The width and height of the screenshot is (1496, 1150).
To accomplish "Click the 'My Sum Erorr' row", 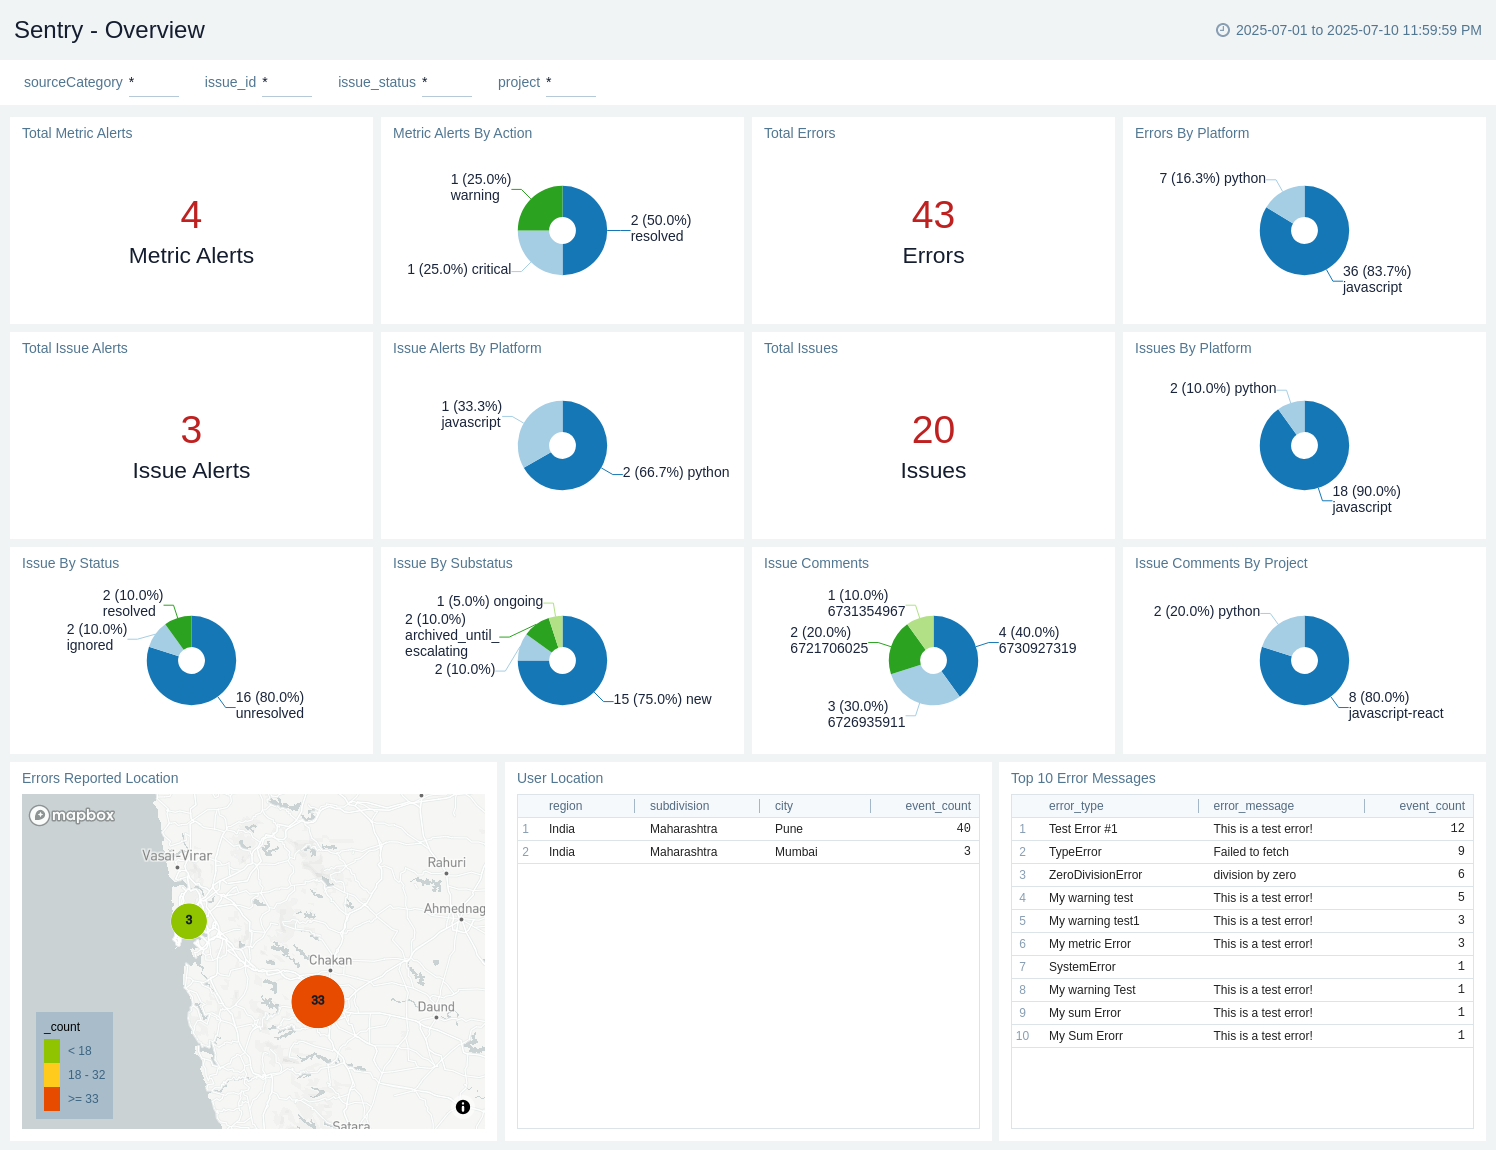I will [x=1242, y=1036].
